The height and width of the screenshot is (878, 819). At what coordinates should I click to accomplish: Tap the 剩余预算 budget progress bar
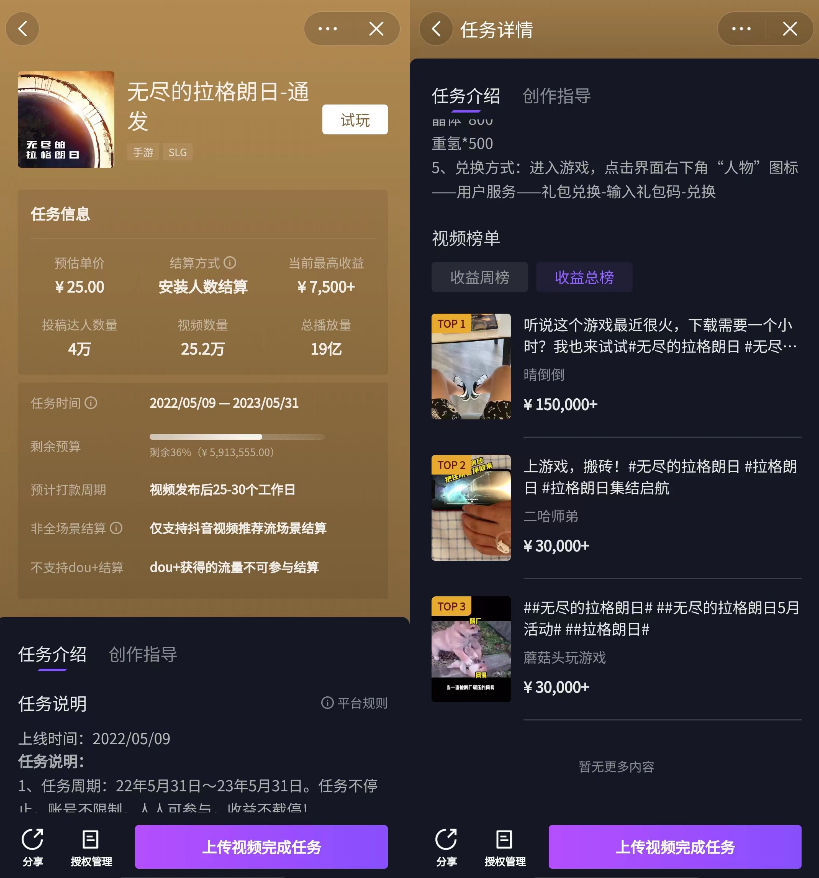tap(237, 436)
